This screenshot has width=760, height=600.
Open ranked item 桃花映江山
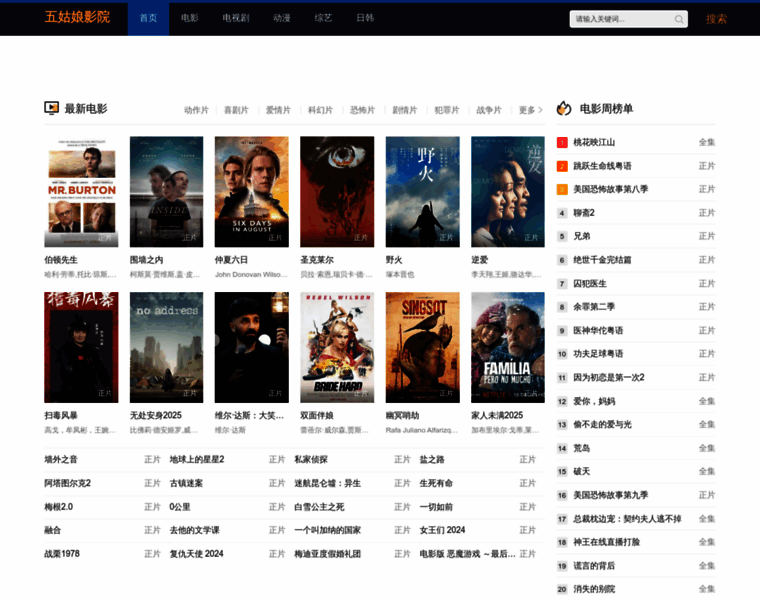594,142
